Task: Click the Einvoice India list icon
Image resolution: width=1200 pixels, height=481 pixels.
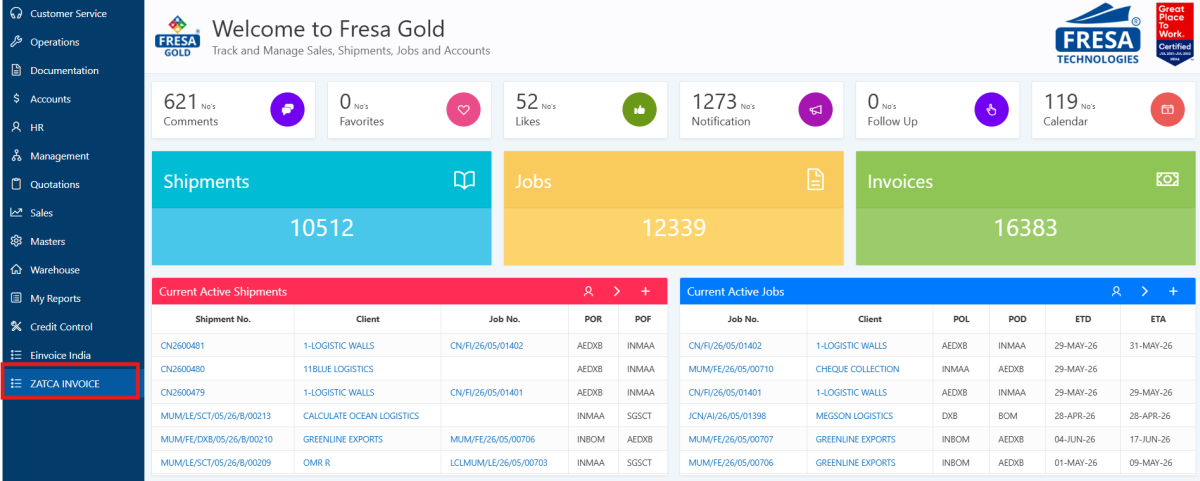Action: (x=16, y=355)
